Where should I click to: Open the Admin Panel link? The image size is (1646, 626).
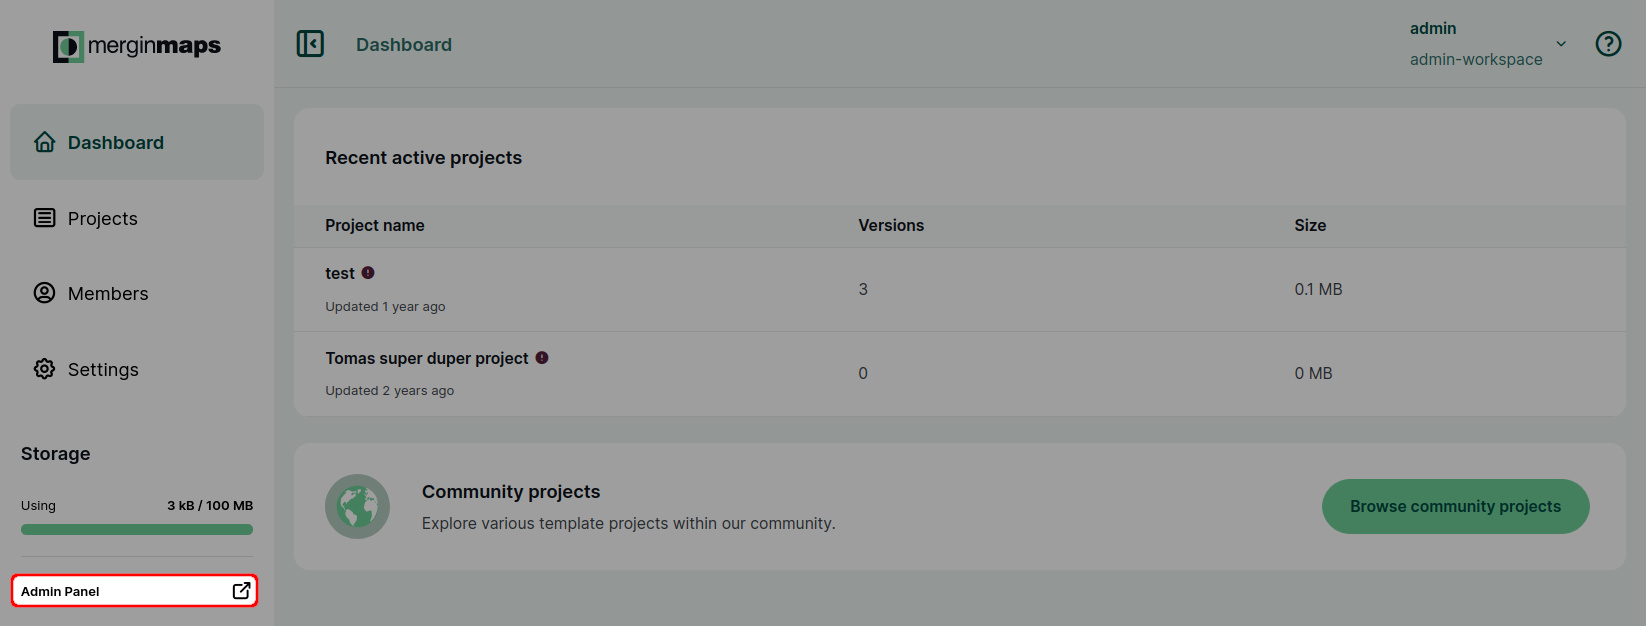coord(134,591)
